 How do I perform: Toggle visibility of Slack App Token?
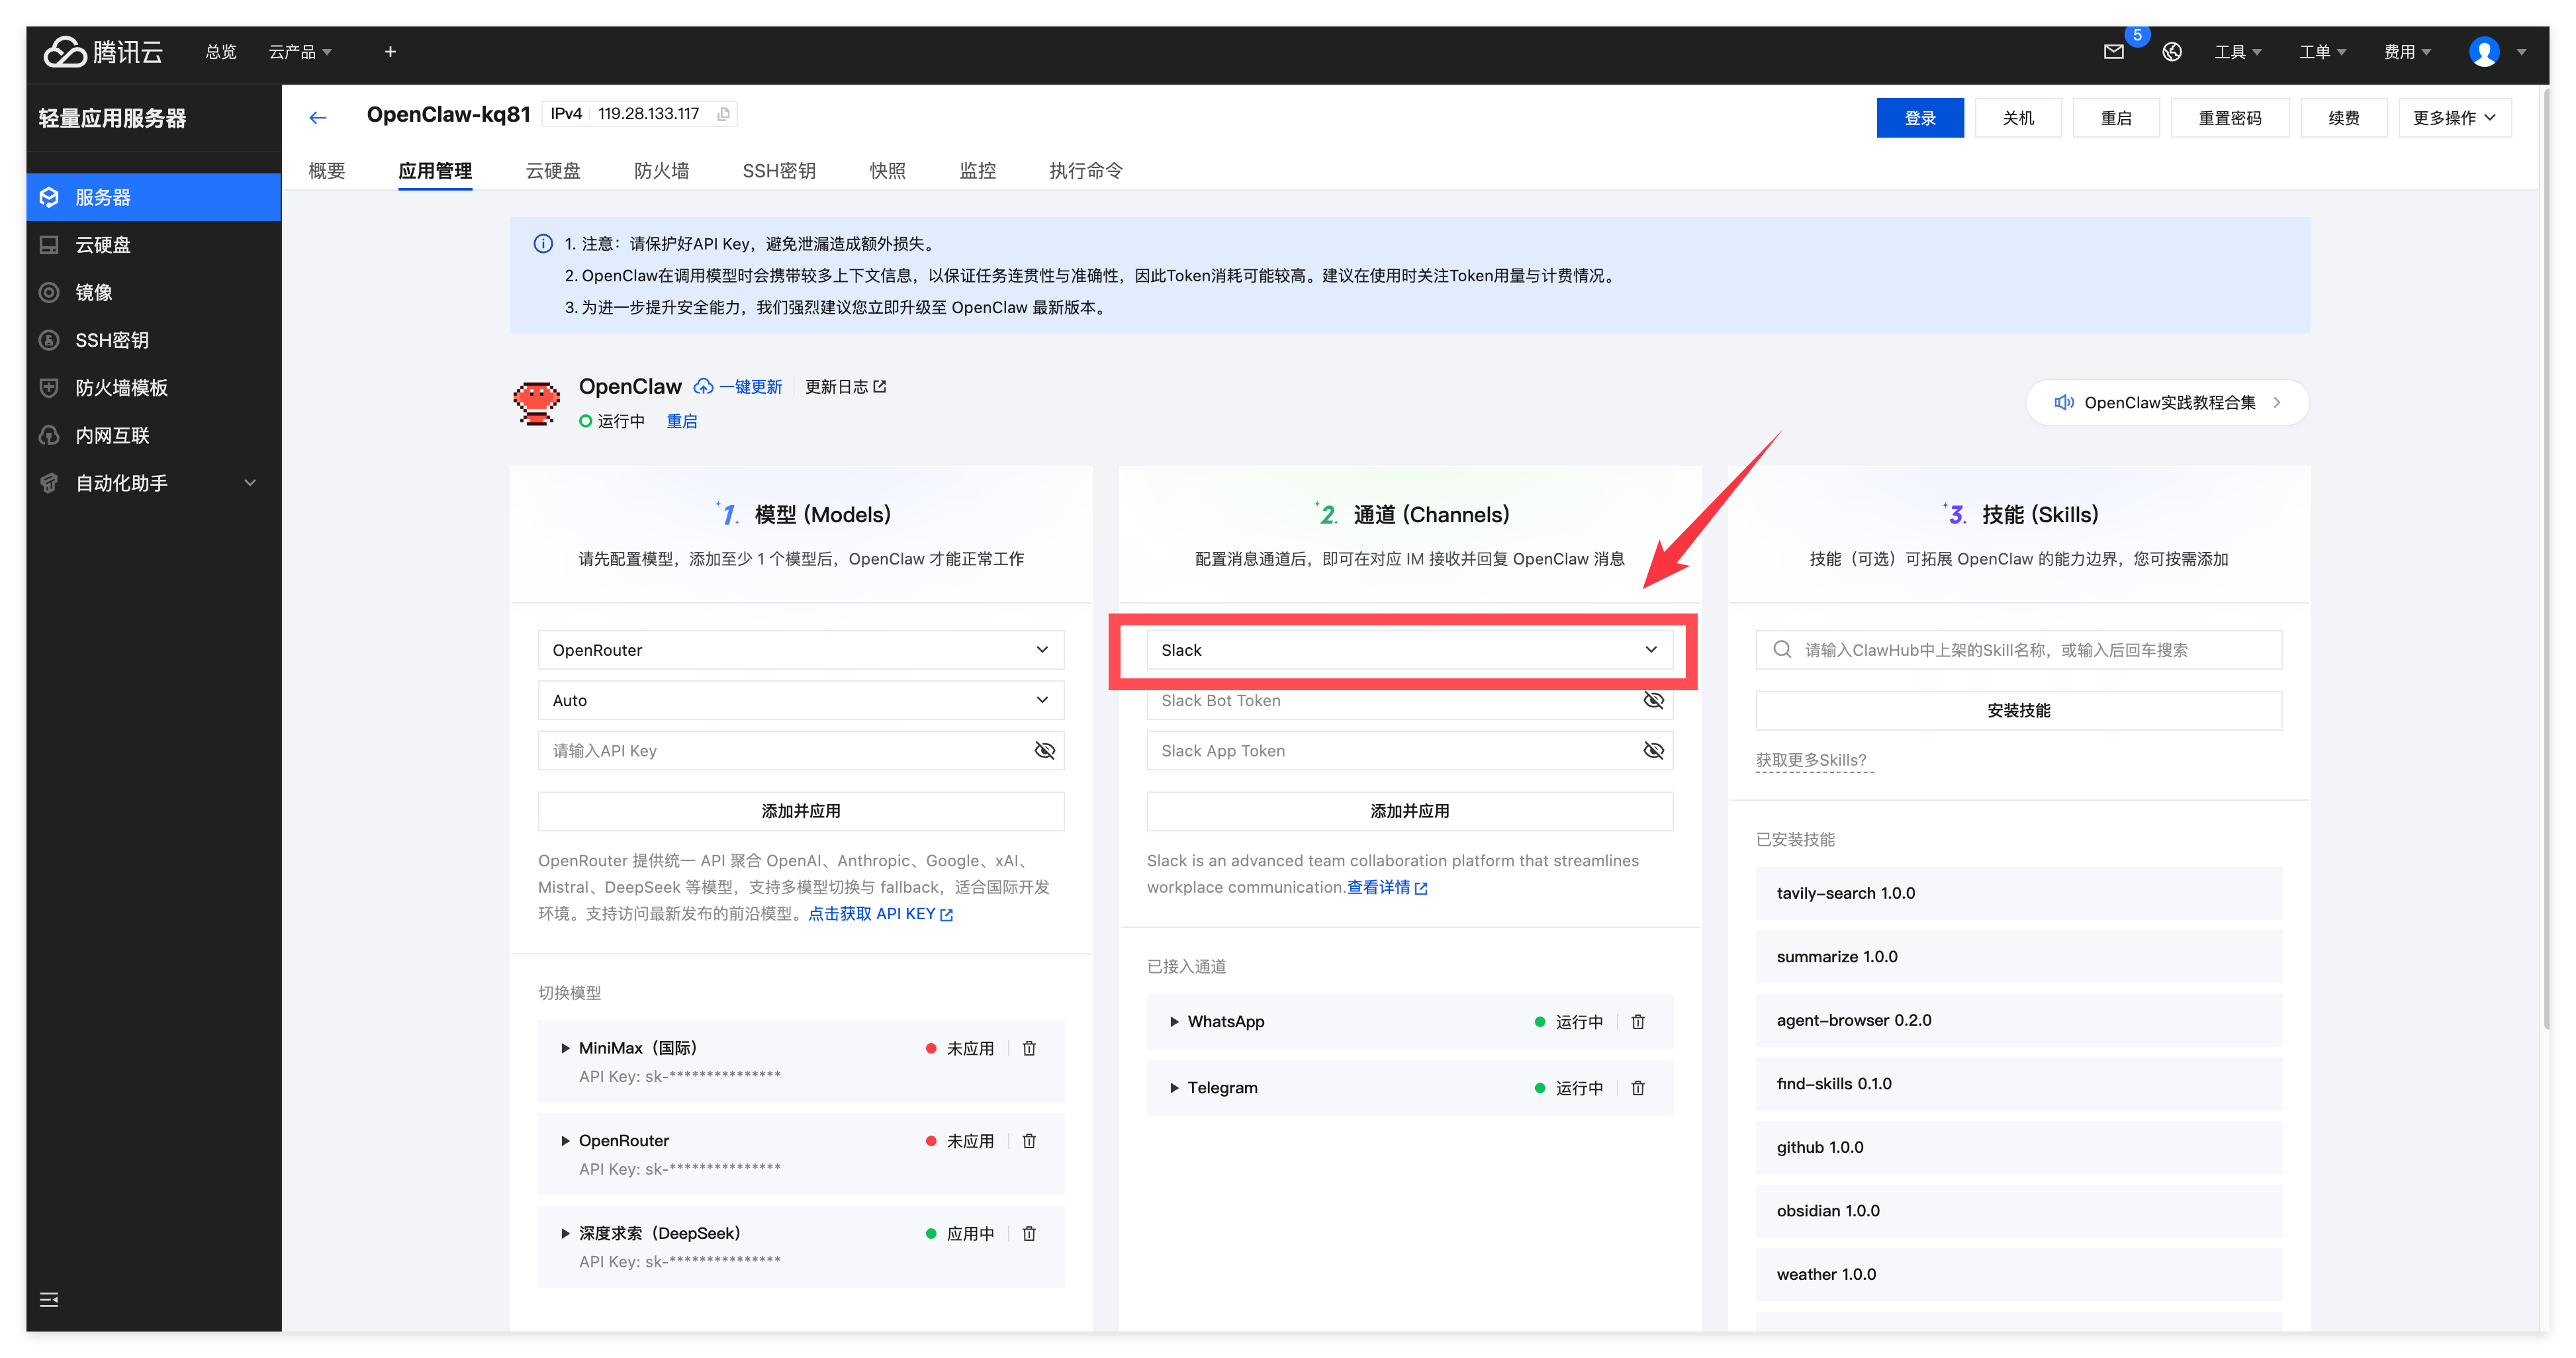pyautogui.click(x=1653, y=750)
